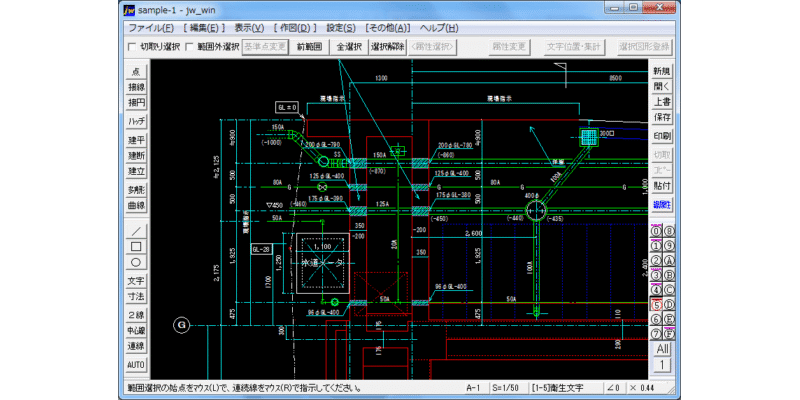Image resolution: width=800 pixels, height=400 pixels.
Task: Toggle layer 5 highlighted button
Action: 656,305
